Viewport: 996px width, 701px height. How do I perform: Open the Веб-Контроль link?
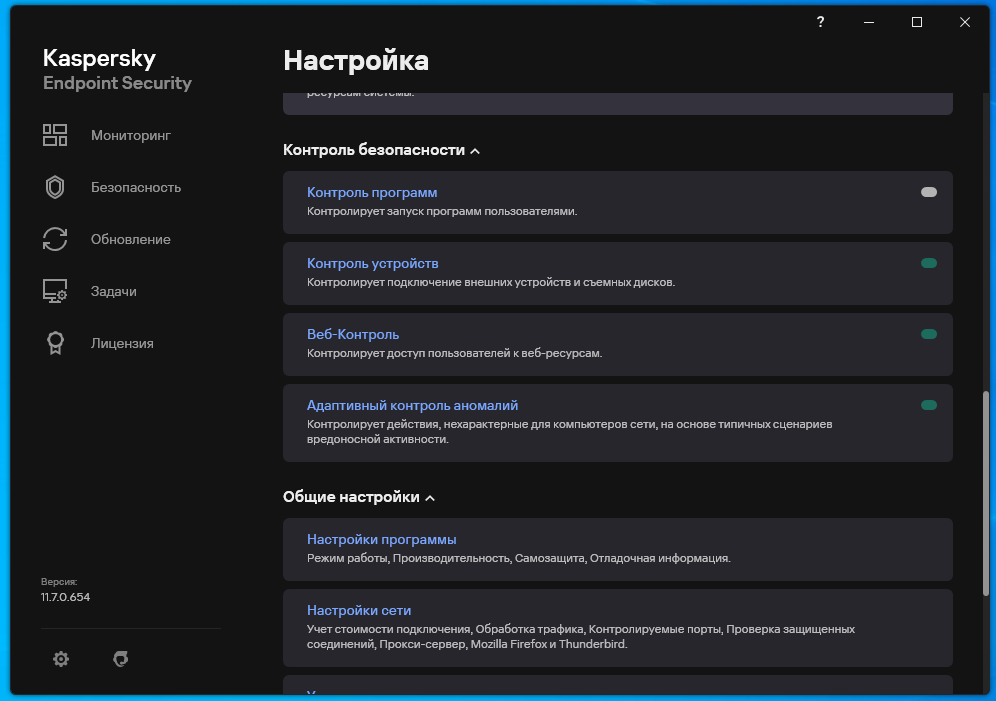pos(353,335)
